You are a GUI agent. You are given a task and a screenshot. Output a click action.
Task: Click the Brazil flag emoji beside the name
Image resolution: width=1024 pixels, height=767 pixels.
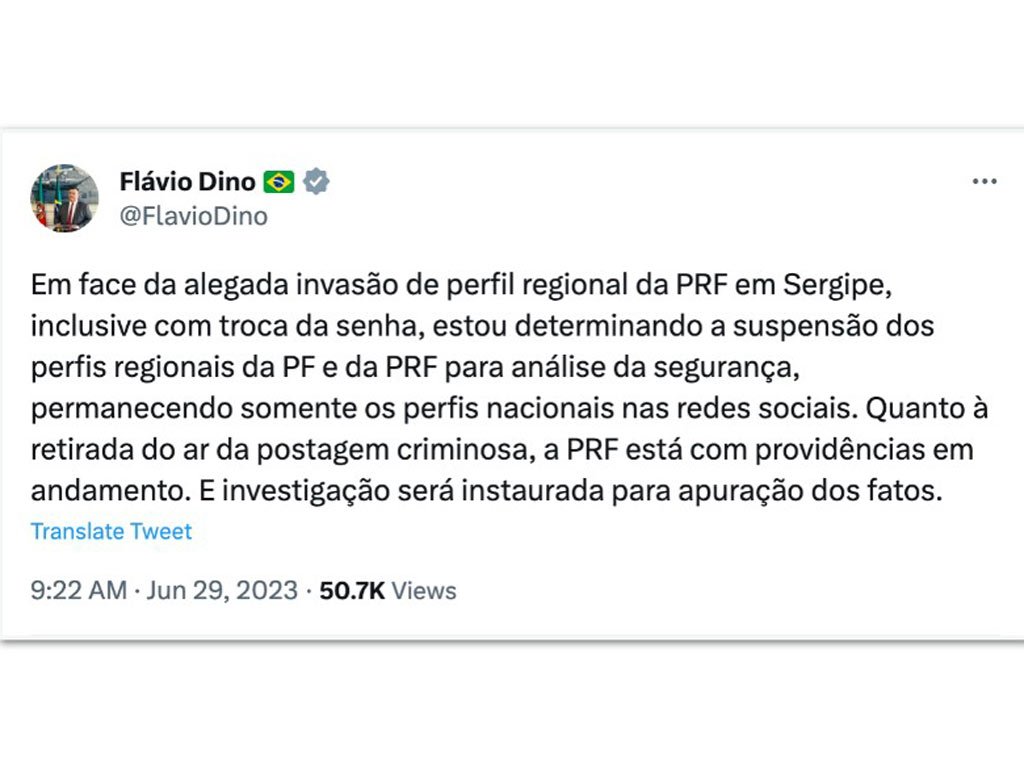click(279, 182)
